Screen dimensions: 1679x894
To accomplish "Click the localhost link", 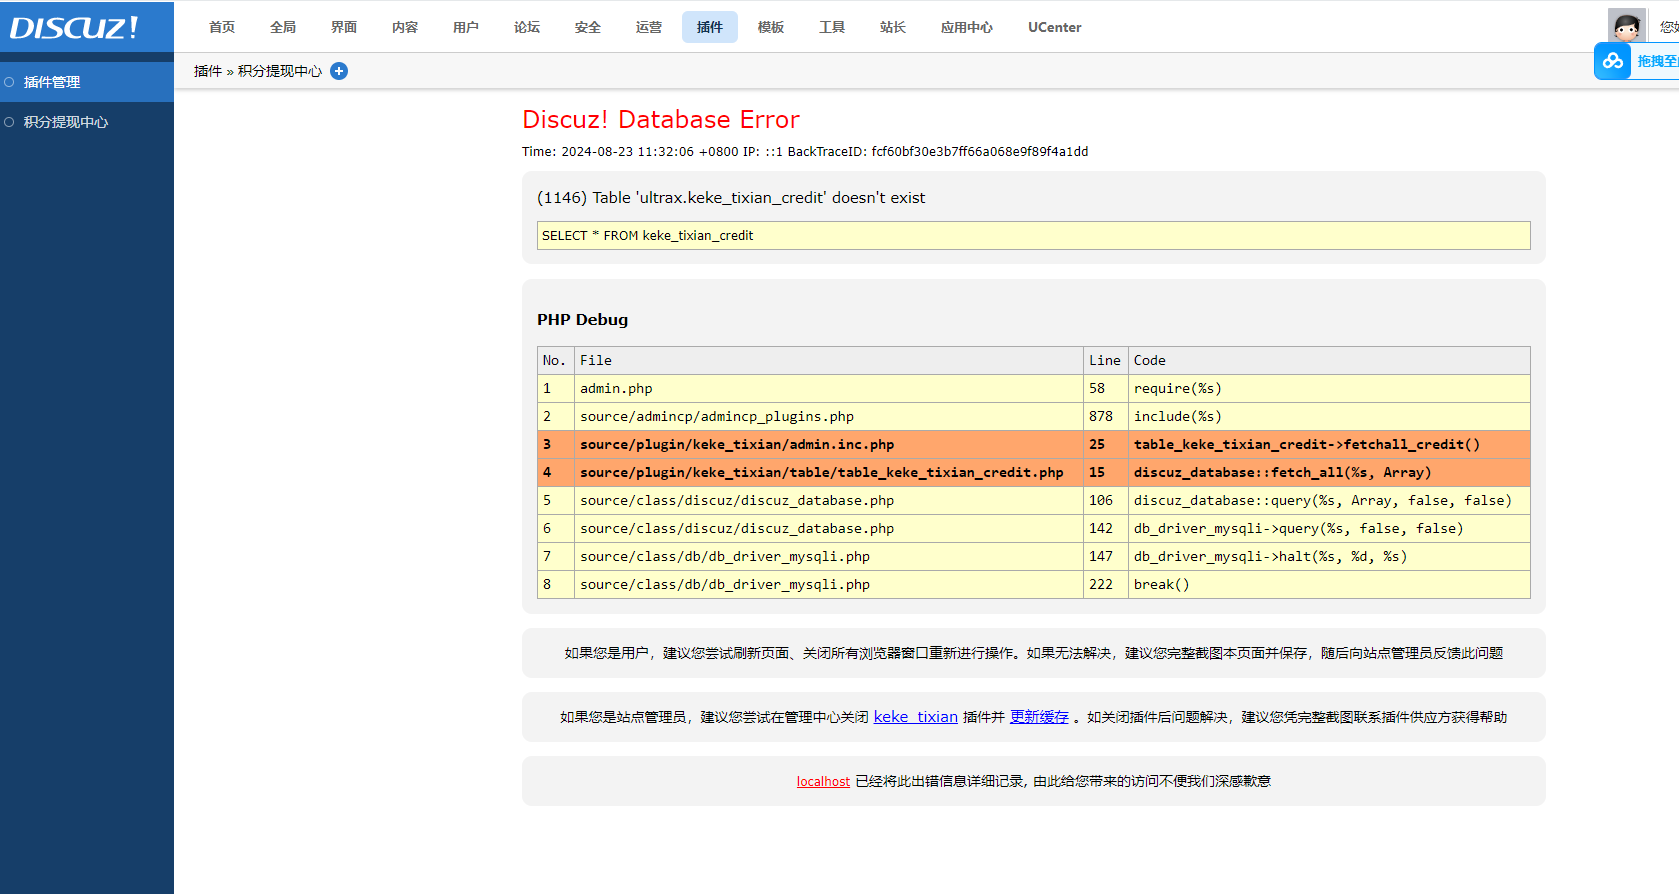I will [x=823, y=781].
